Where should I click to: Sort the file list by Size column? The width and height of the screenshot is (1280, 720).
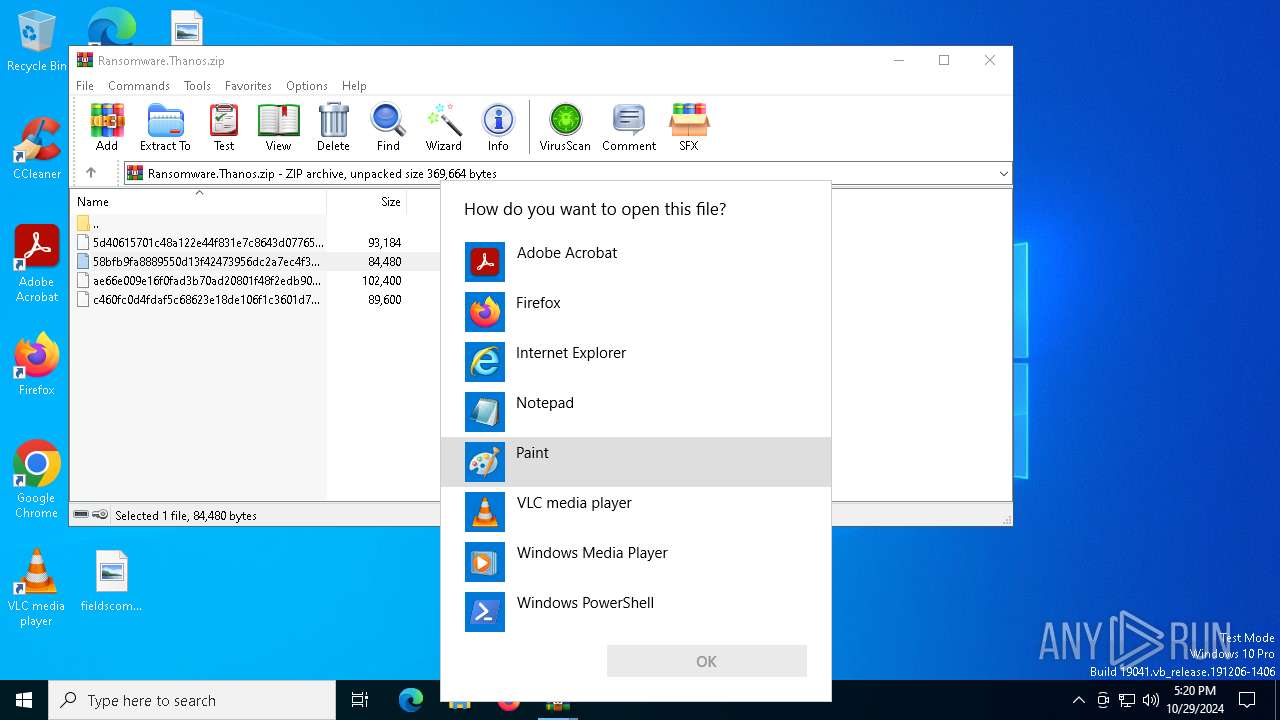[367, 202]
